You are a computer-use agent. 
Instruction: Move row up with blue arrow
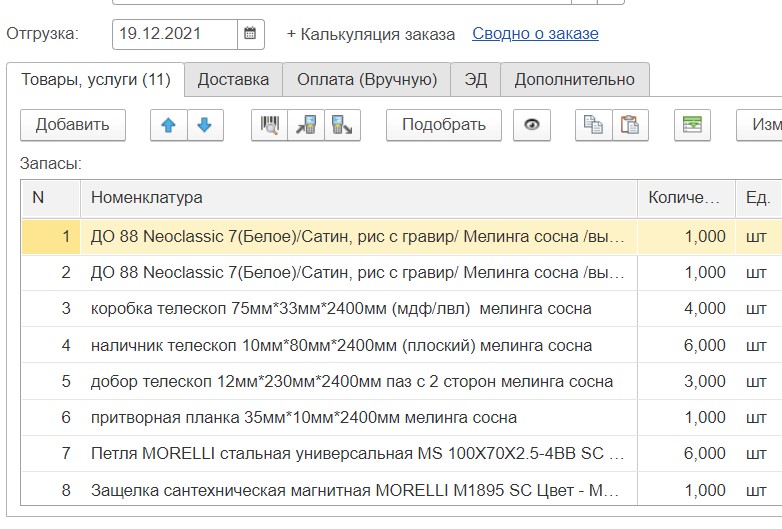pos(168,125)
